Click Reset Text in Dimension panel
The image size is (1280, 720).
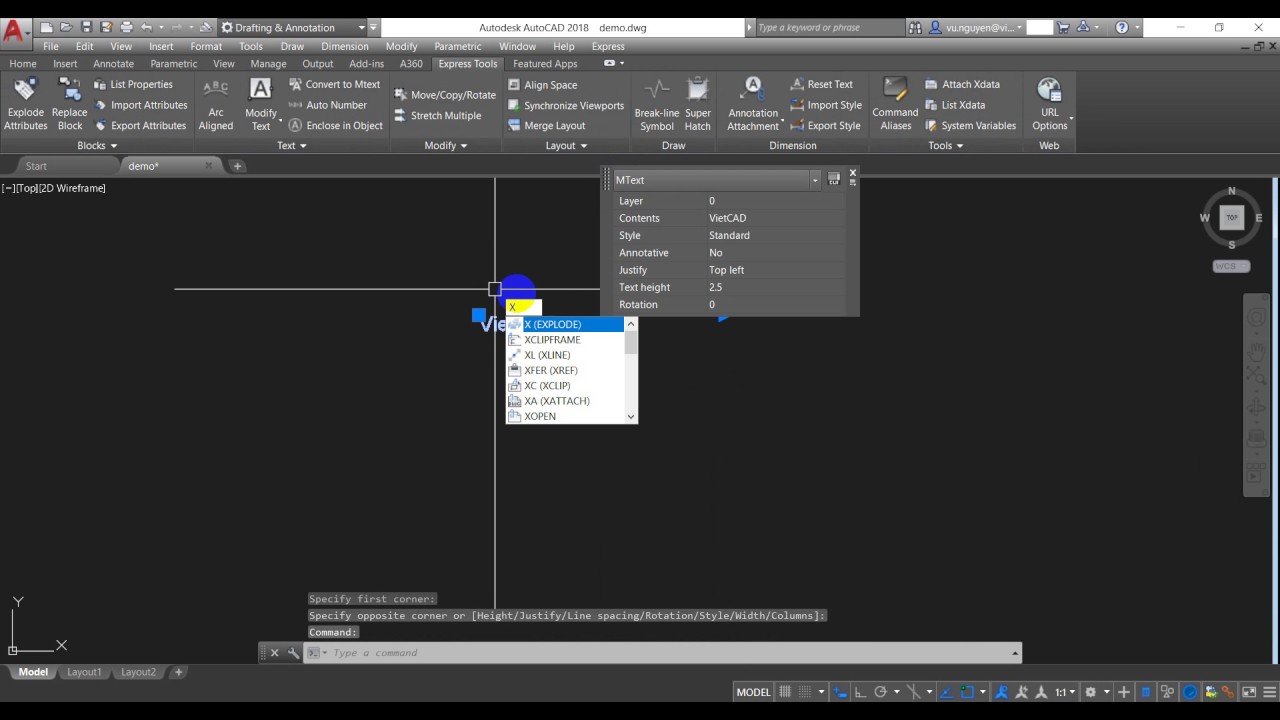[821, 85]
